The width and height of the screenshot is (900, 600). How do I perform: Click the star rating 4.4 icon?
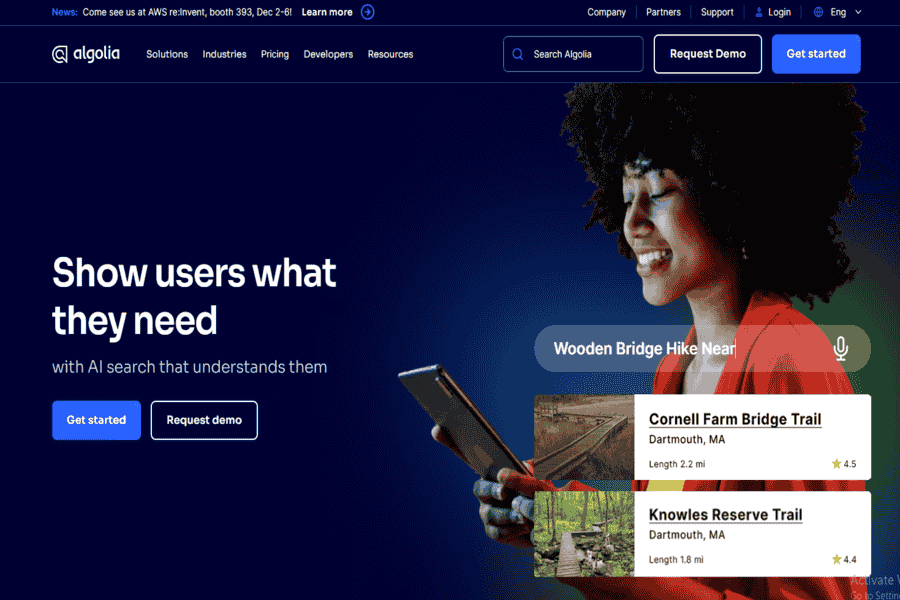[836, 559]
